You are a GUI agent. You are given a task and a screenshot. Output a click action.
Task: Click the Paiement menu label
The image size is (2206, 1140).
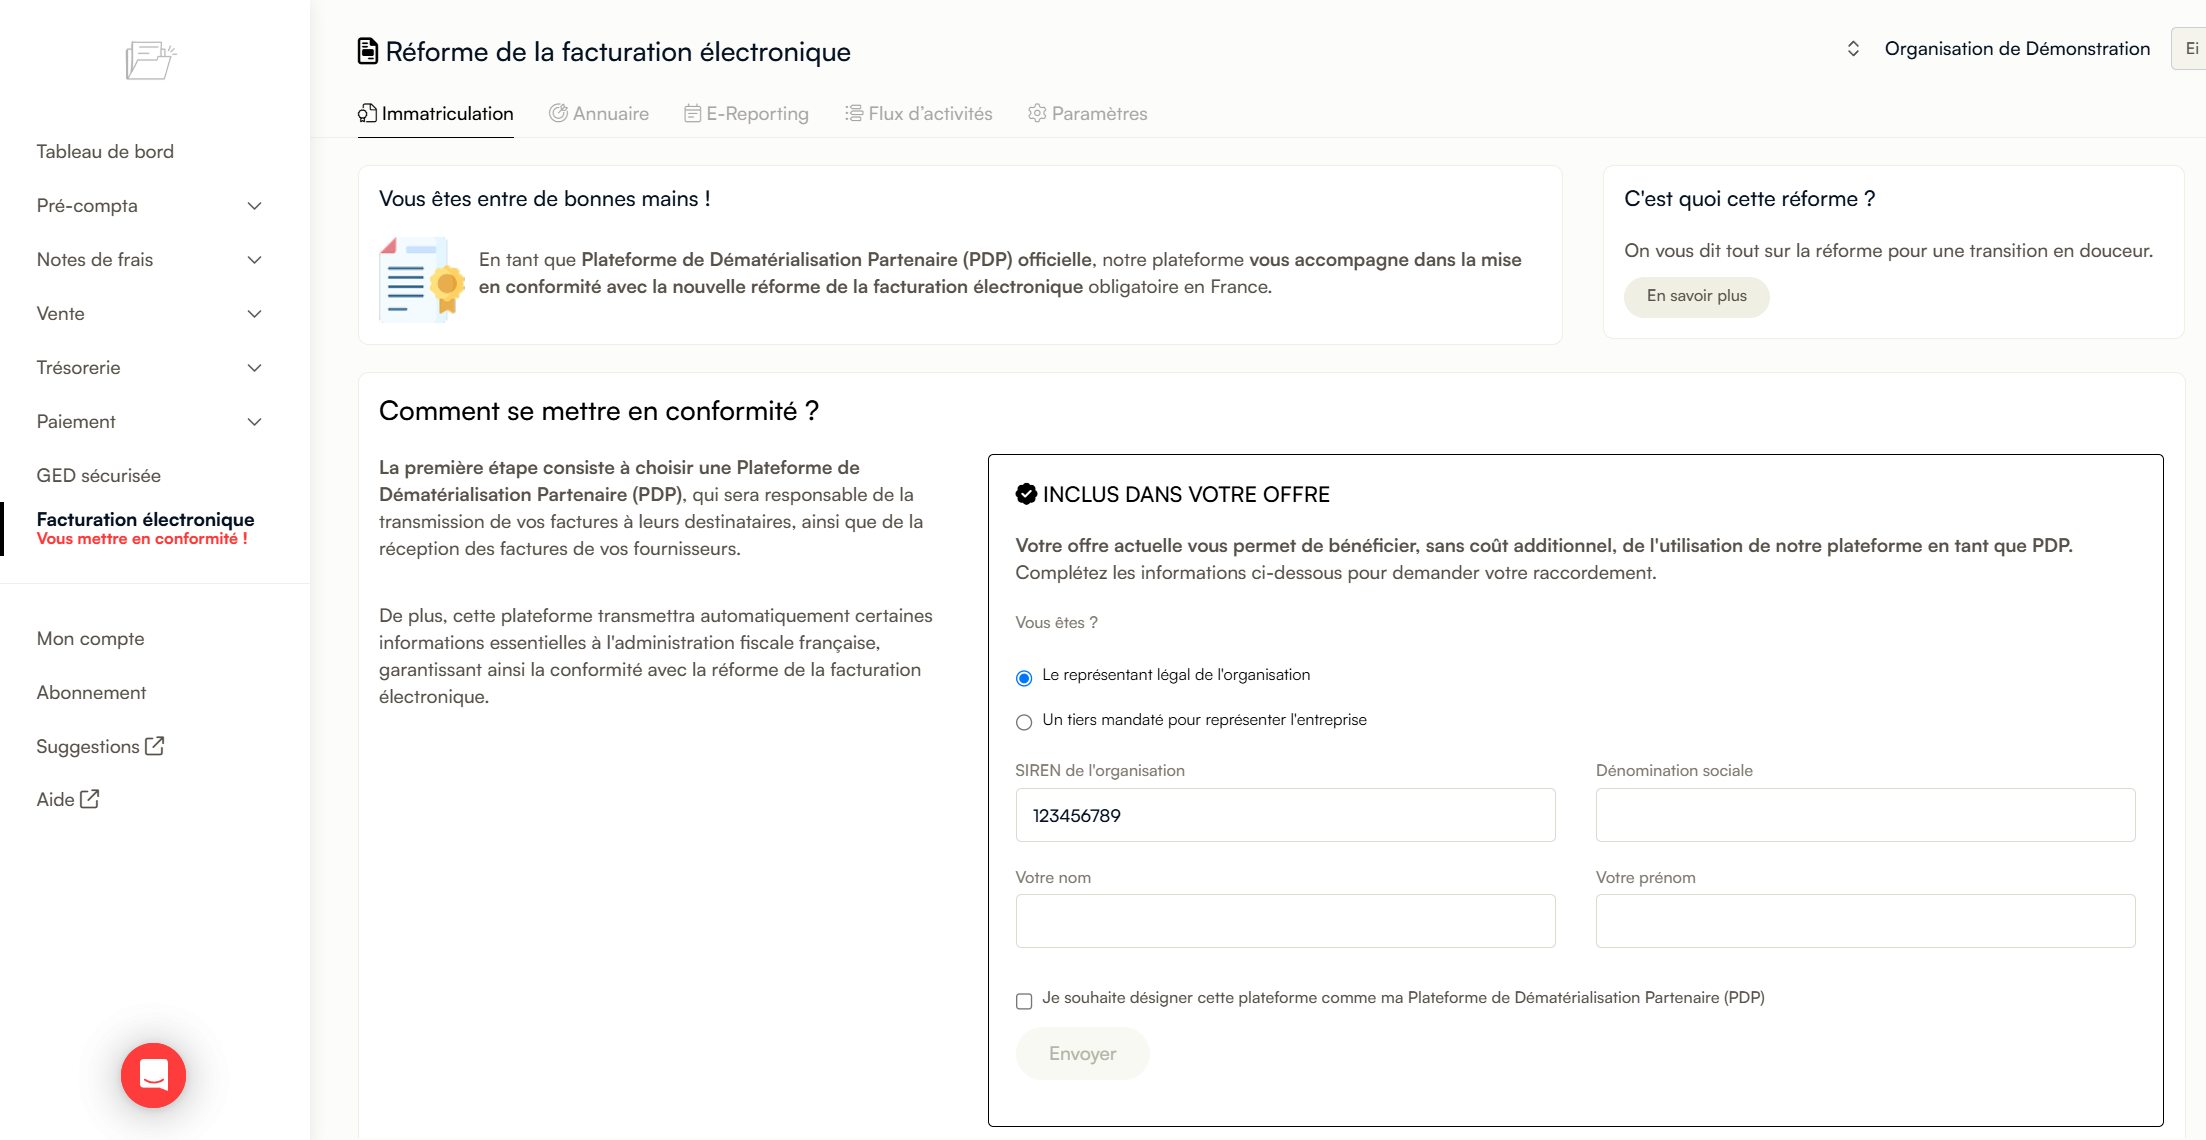(76, 422)
